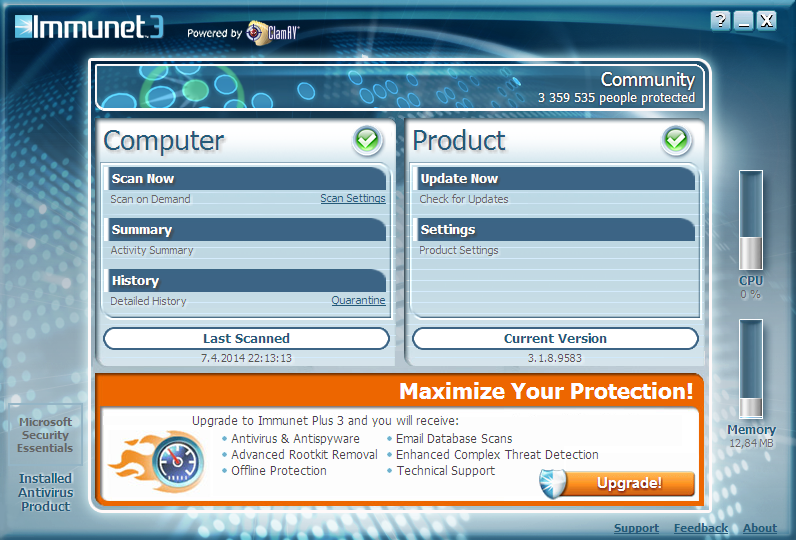Click the Microsoft Security Essentials box
The width and height of the screenshot is (796, 540).
[45, 435]
